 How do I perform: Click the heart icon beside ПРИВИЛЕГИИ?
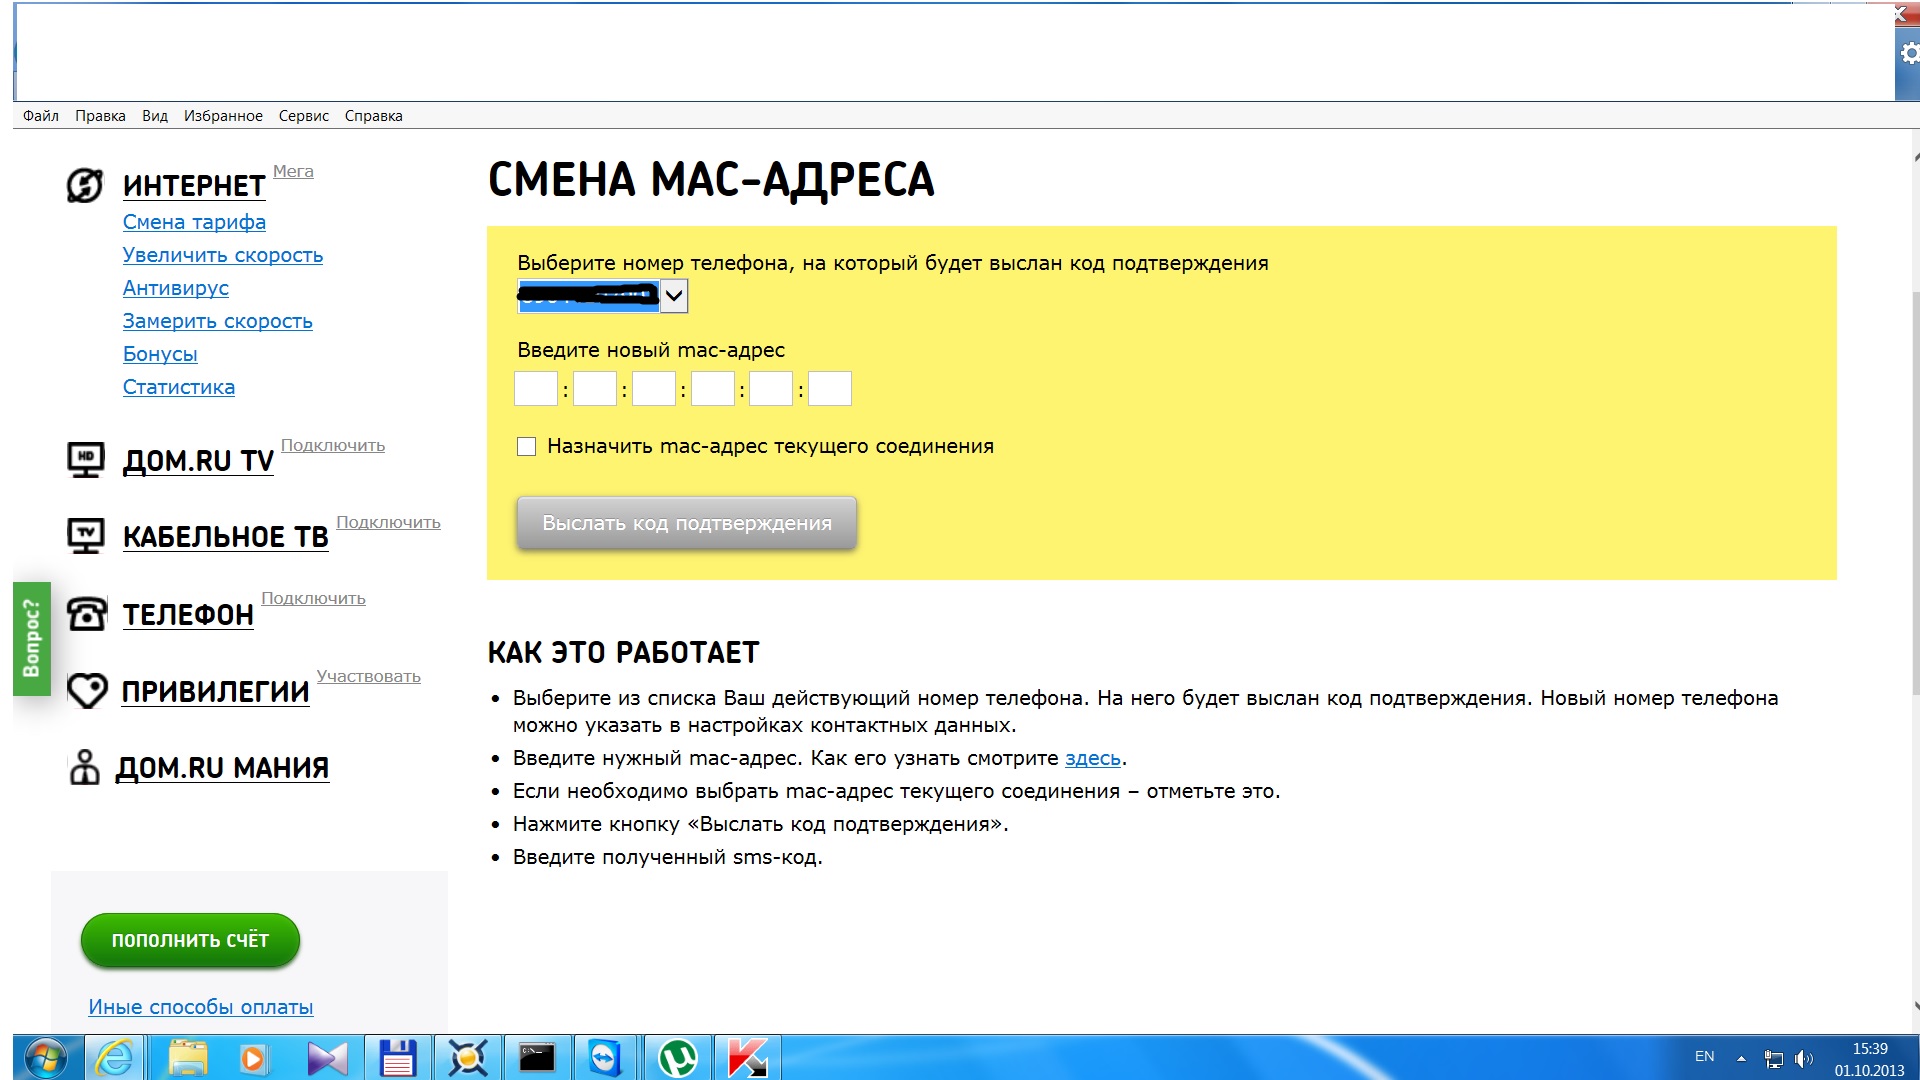(x=87, y=690)
